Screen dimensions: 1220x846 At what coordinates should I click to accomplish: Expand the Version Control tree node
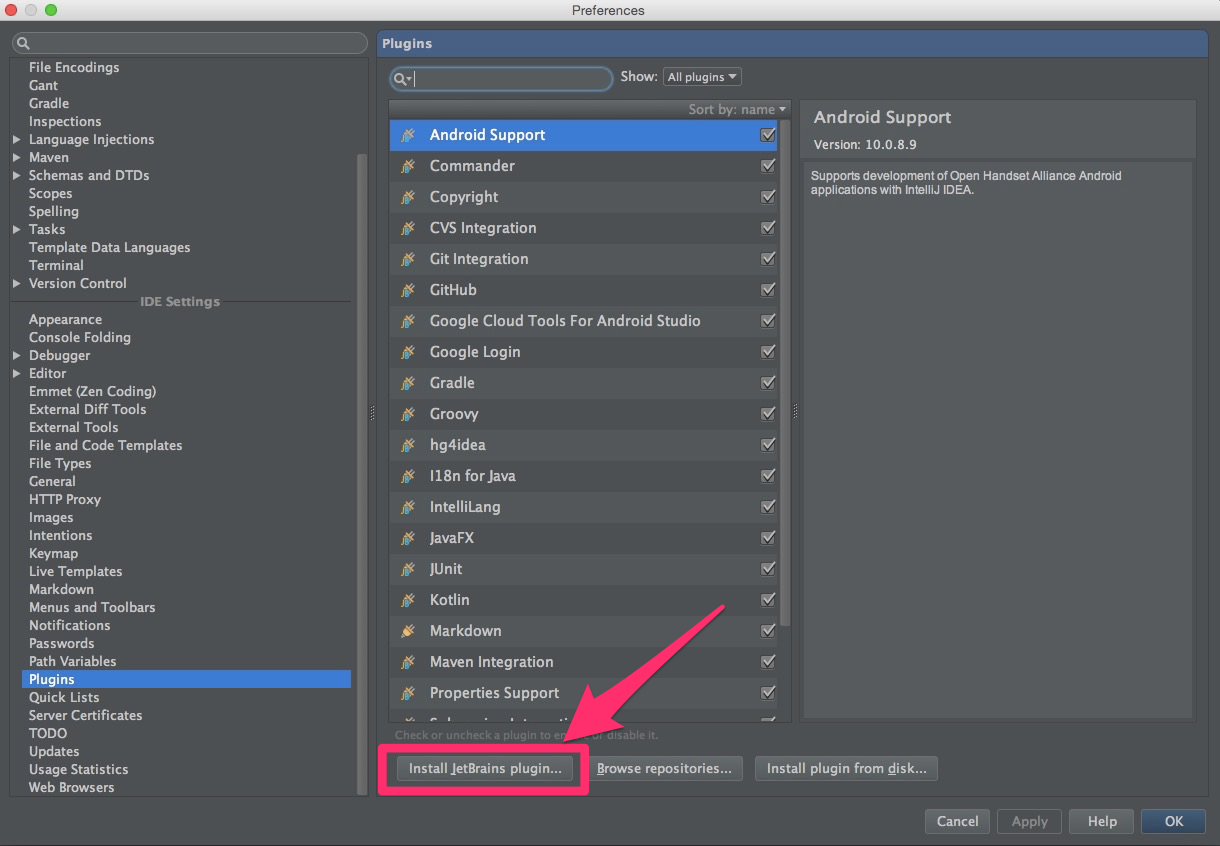coord(17,284)
